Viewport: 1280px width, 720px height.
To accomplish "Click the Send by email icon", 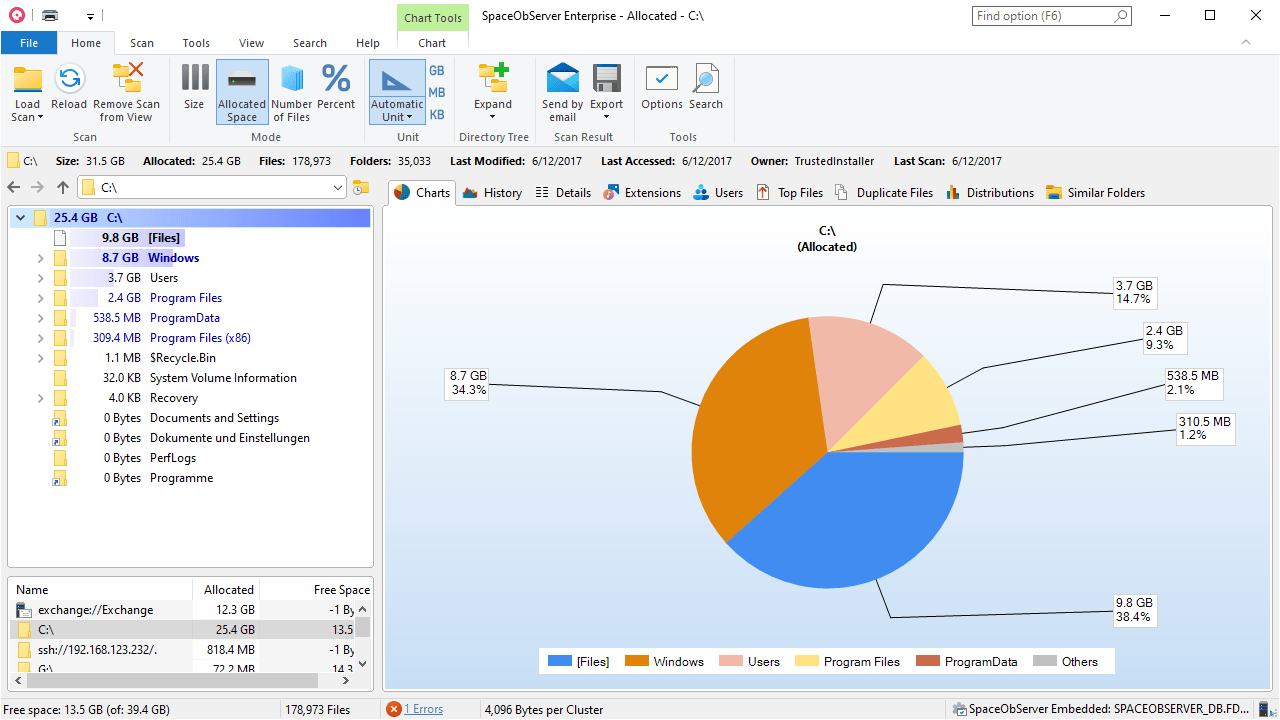I will point(563,80).
